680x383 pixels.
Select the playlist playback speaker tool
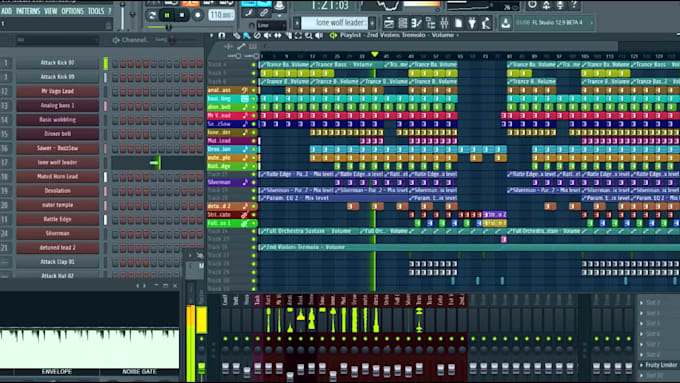(319, 36)
